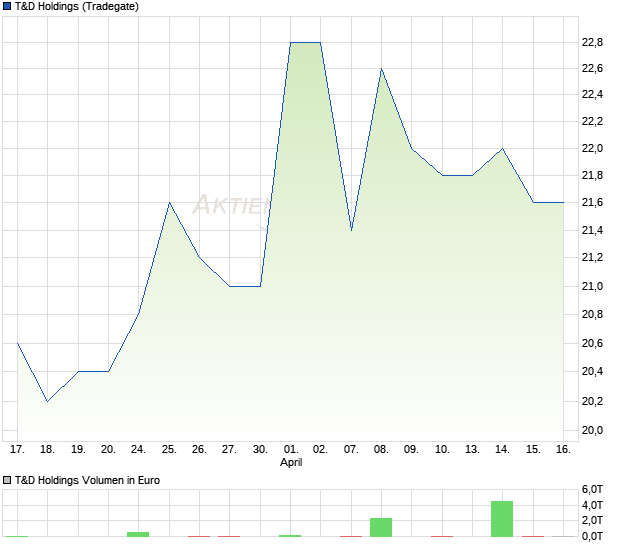
Task: Click the '09.' date label
Action: pyautogui.click(x=411, y=450)
